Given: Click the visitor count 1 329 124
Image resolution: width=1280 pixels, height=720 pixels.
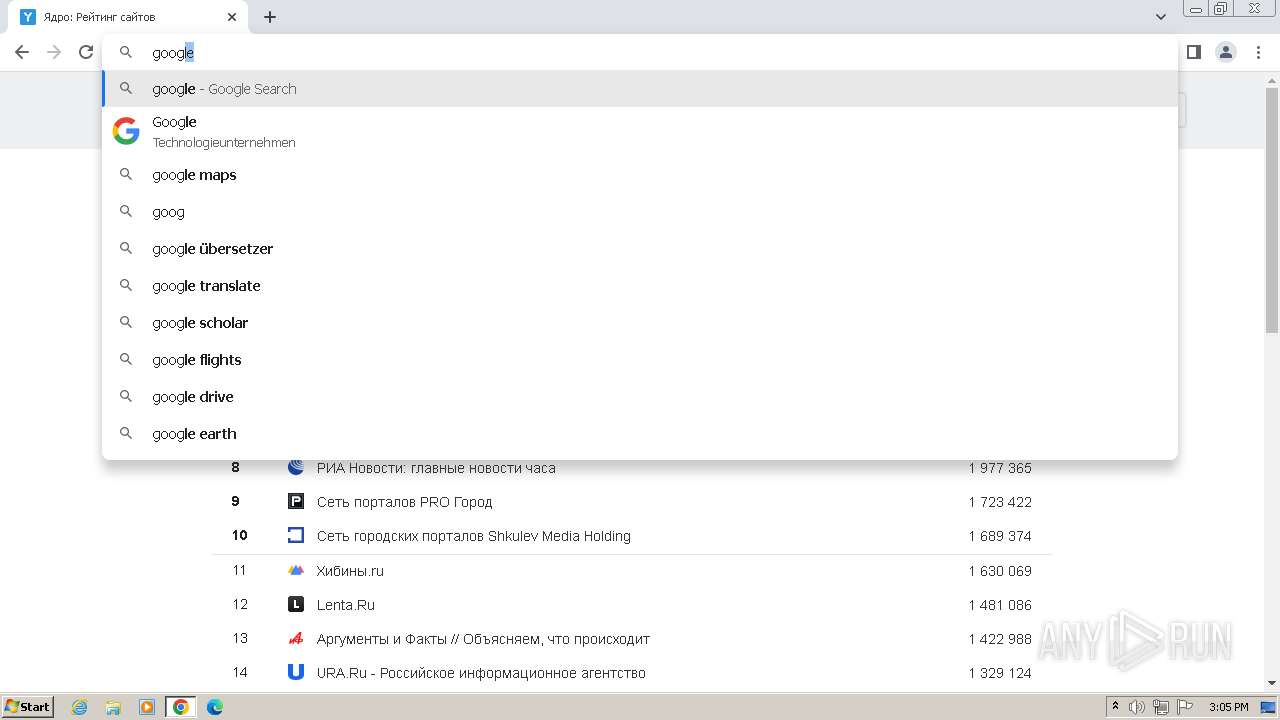Looking at the screenshot, I should point(1000,673).
